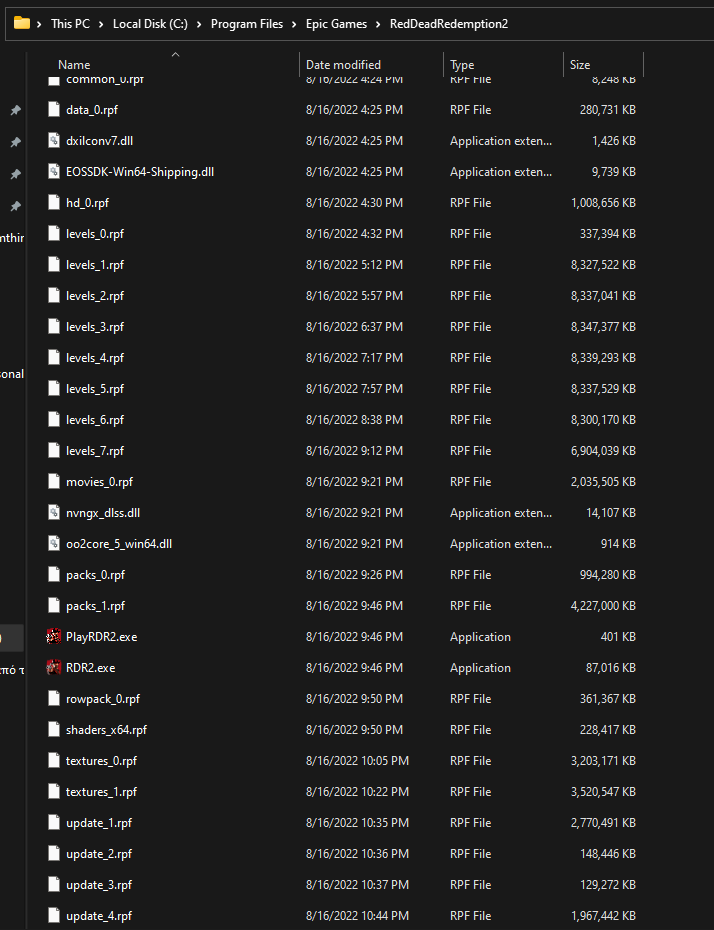Select the levels_2.rpf file name

click(95, 295)
